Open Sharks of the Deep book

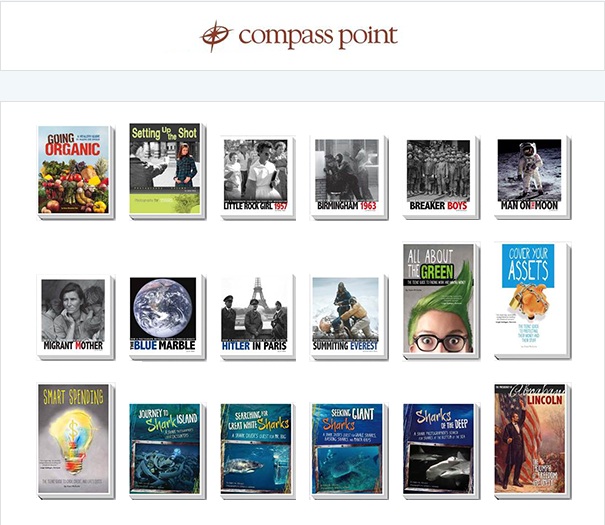pyautogui.click(x=441, y=451)
